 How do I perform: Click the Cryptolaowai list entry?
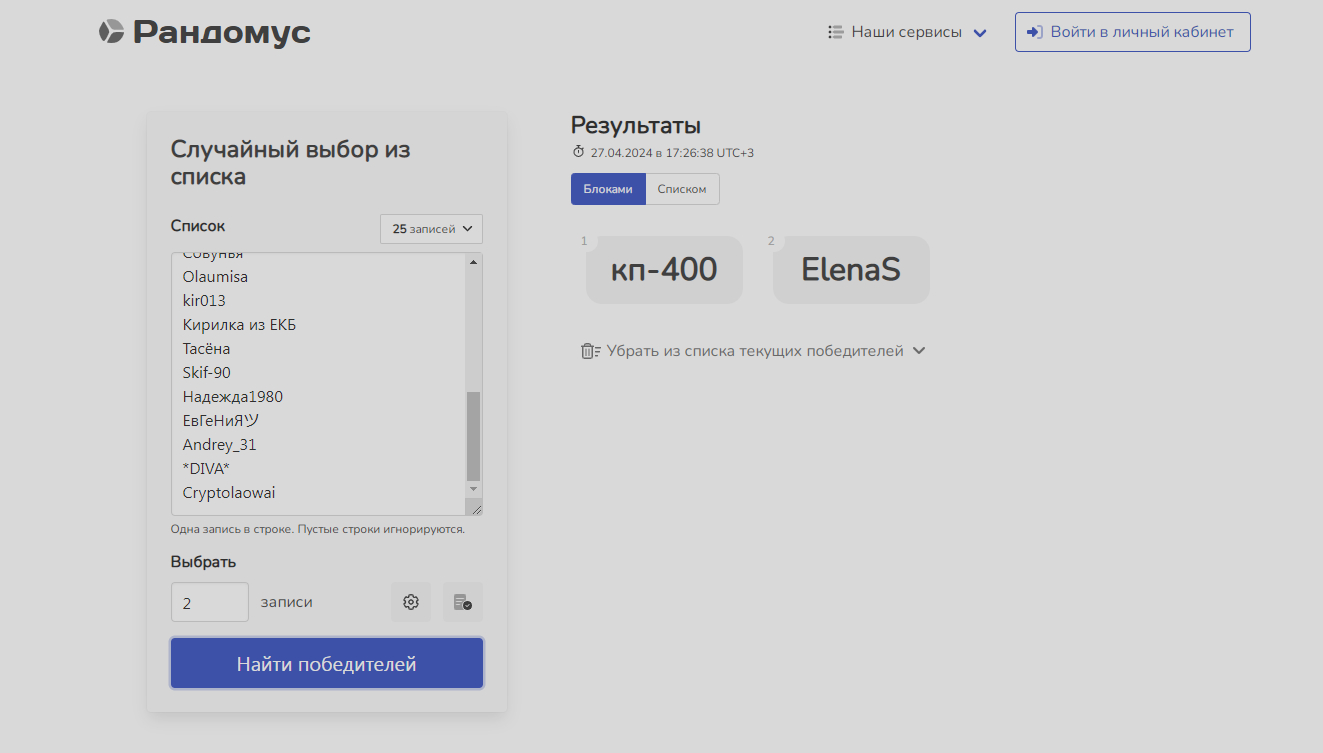pos(229,492)
